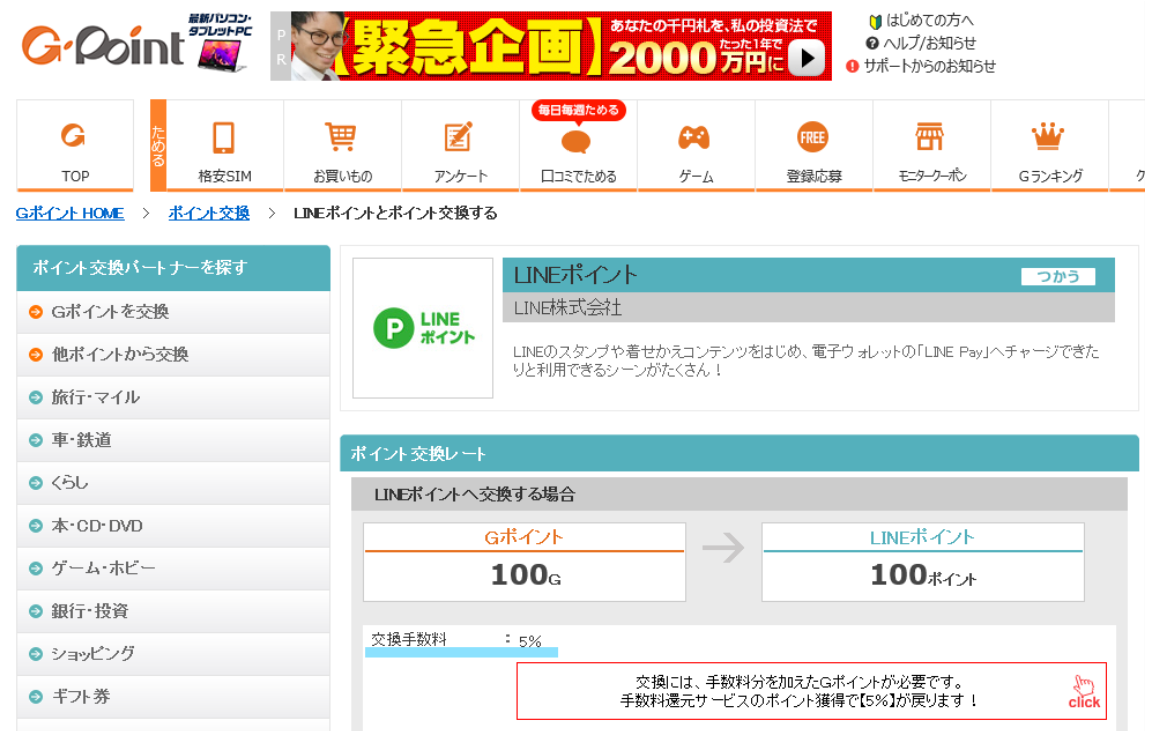Screen dimensions: 1149x731
Task: Select Gポイントを交換 in the sidebar
Action: point(174,312)
